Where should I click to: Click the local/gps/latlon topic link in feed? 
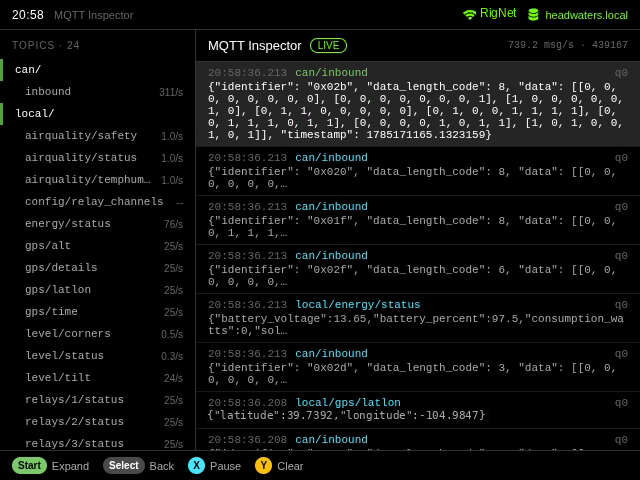(x=348, y=402)
